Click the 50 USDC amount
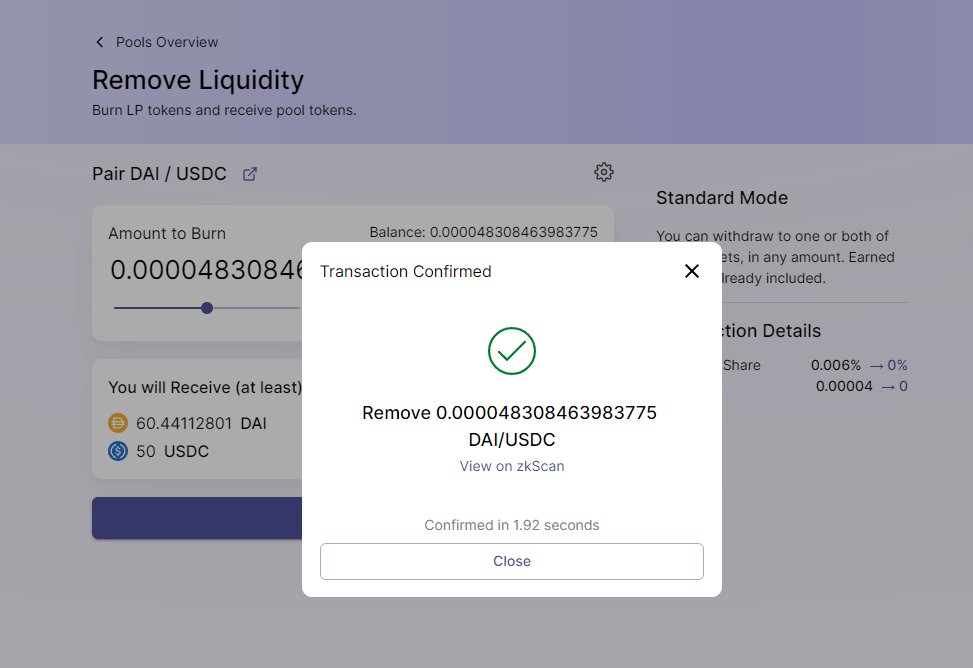The image size is (973, 668). pos(172,451)
